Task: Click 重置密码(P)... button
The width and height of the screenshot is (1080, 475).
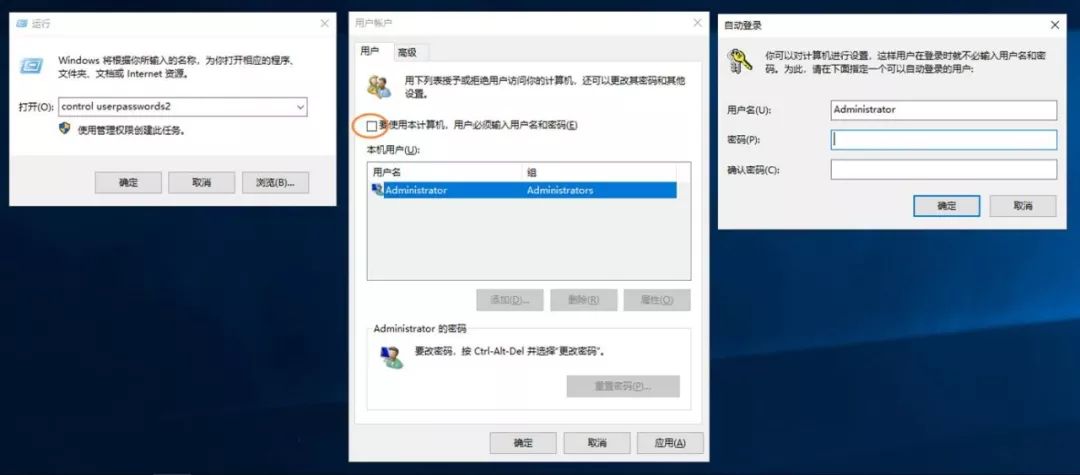Action: (623, 386)
